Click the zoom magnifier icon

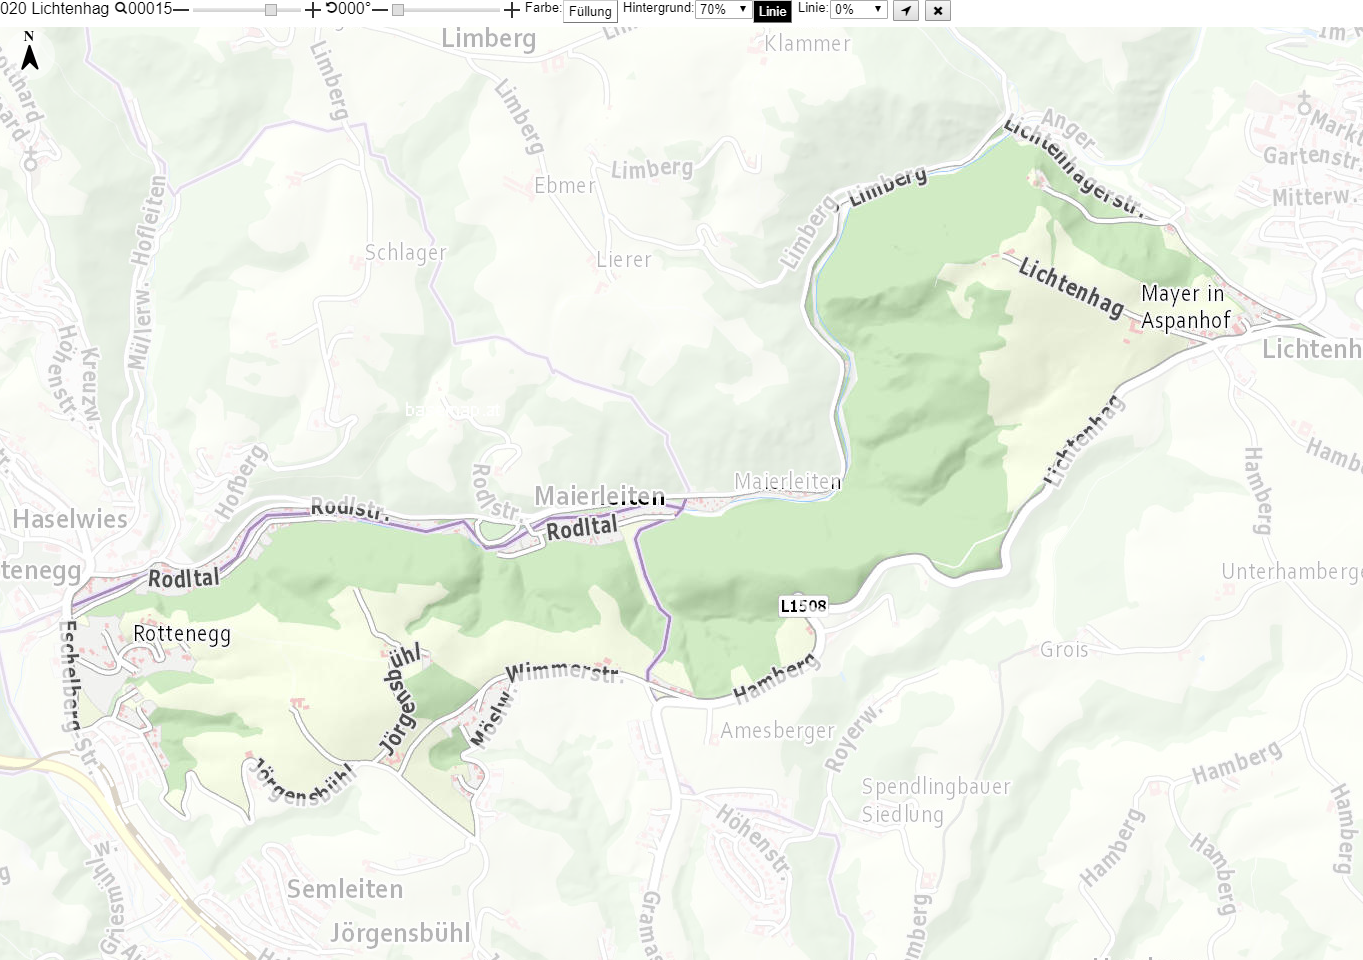point(120,9)
